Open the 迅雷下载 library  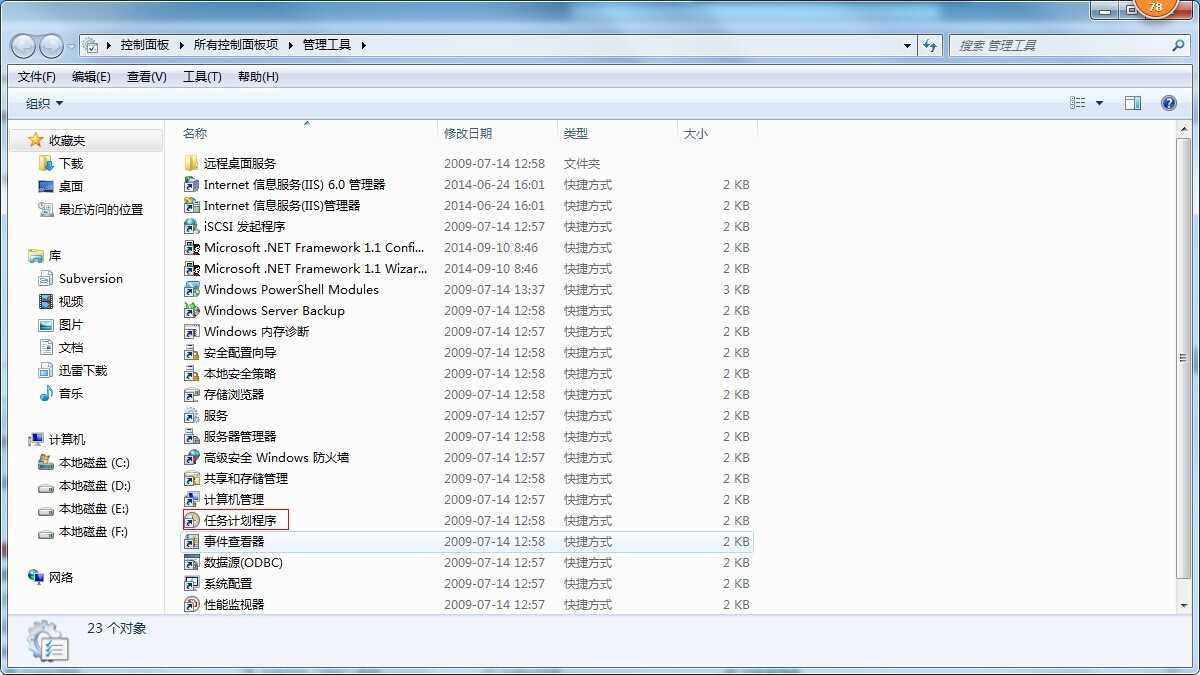click(x=83, y=370)
